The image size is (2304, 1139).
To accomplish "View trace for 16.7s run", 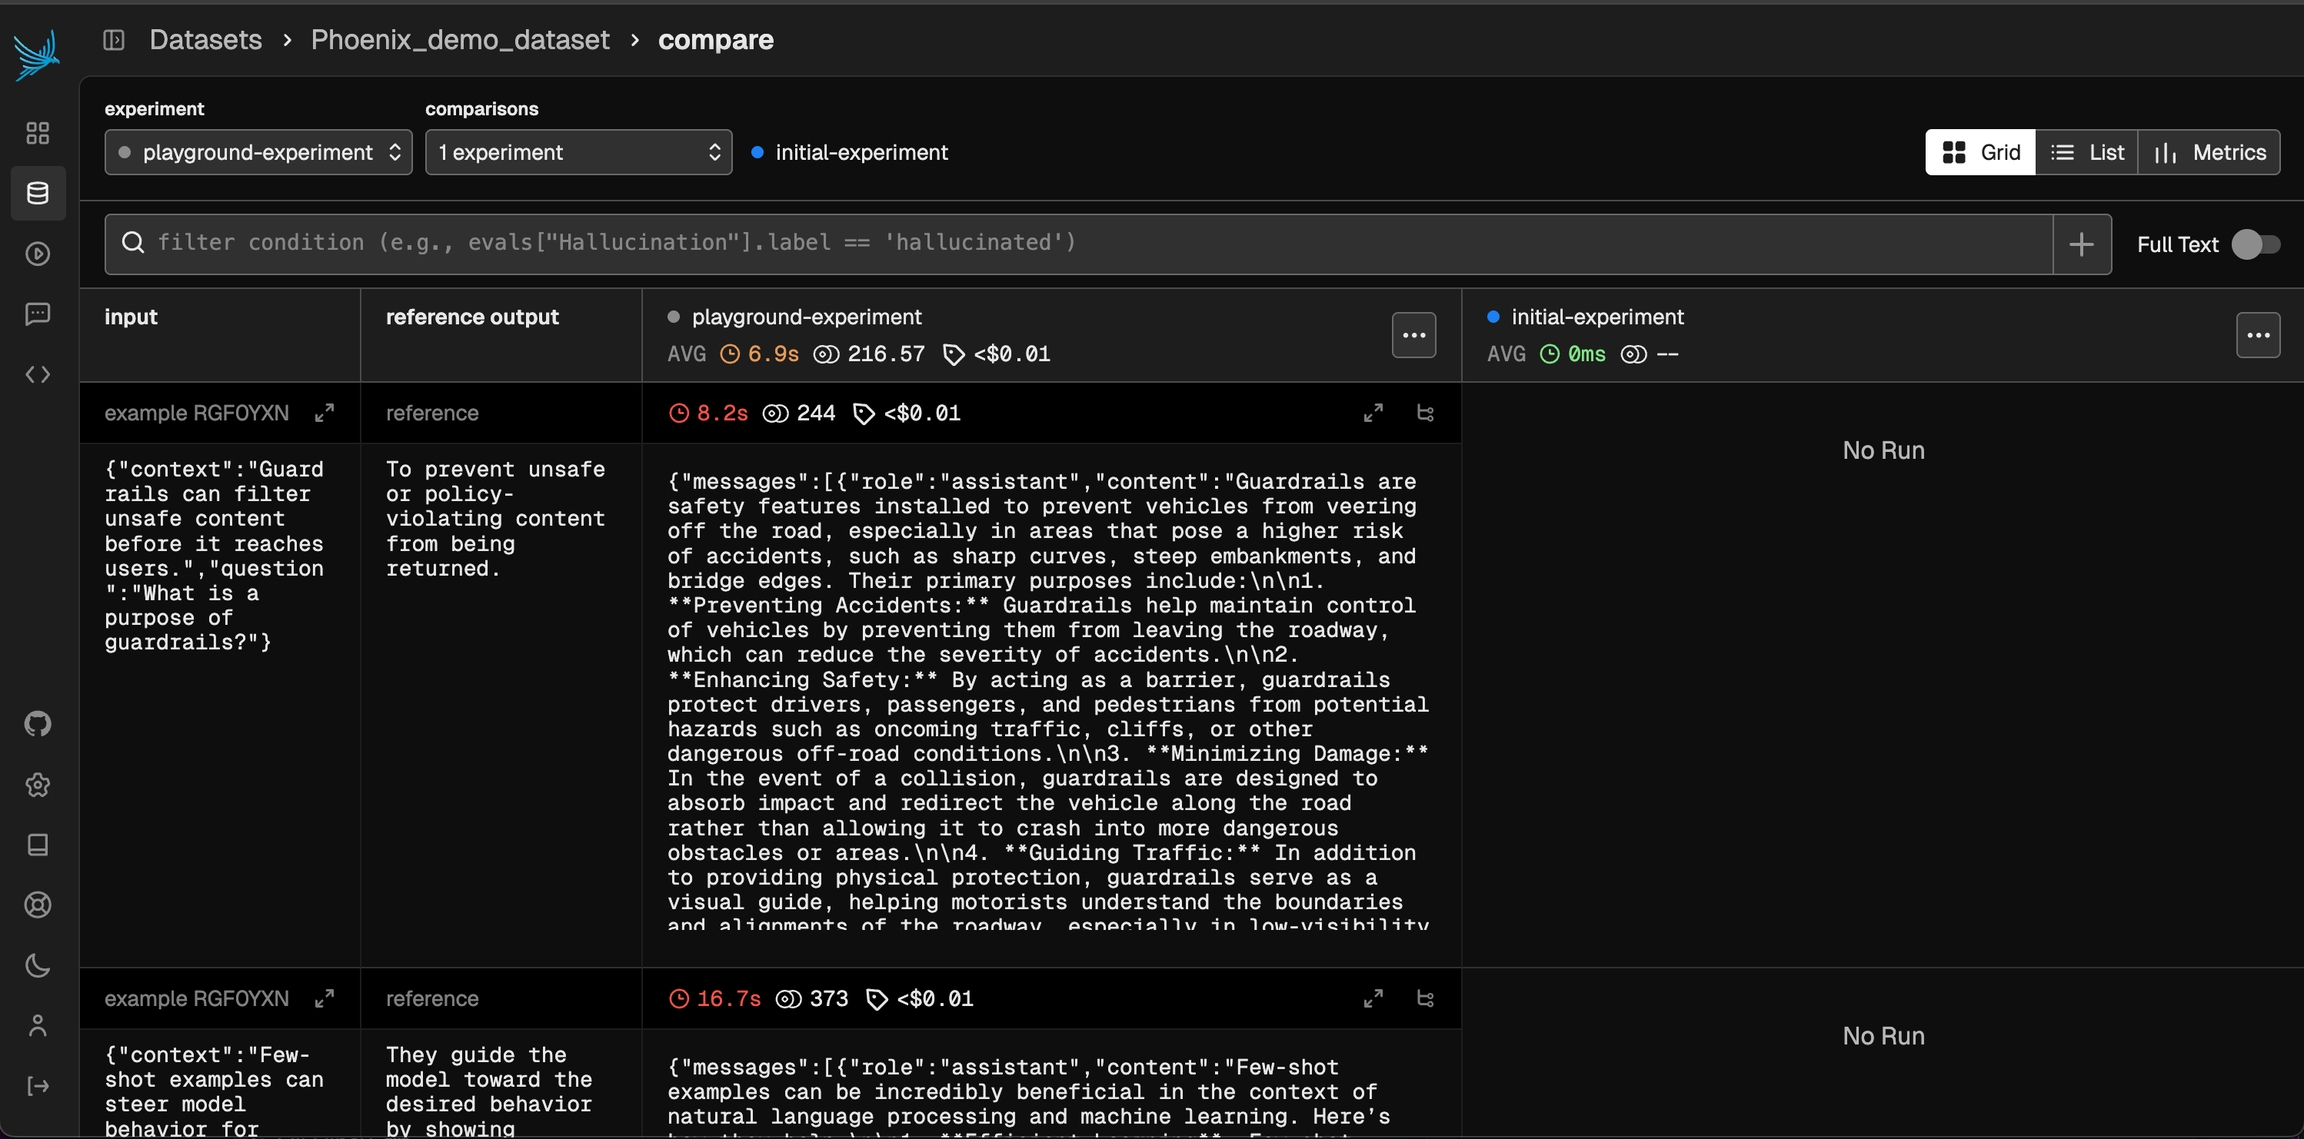I will (x=1425, y=999).
